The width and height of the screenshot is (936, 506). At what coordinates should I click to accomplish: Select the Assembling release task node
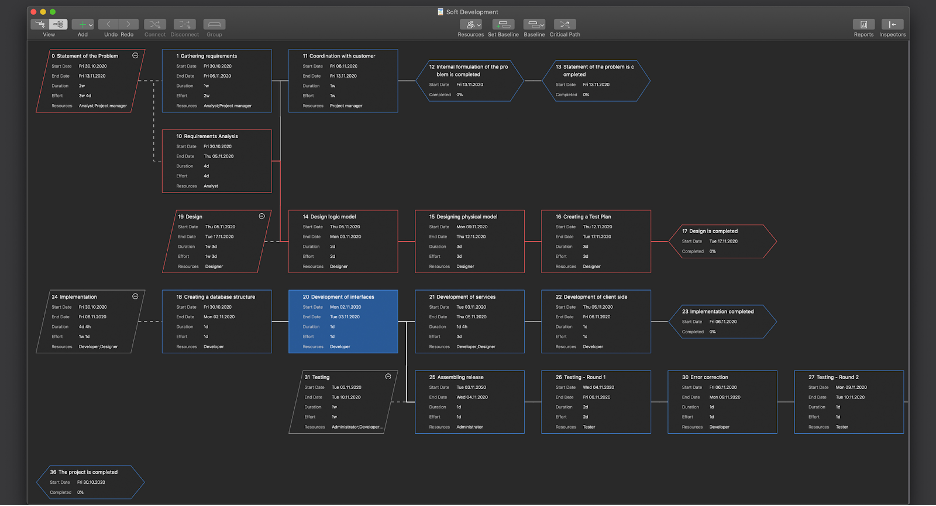tap(470, 402)
